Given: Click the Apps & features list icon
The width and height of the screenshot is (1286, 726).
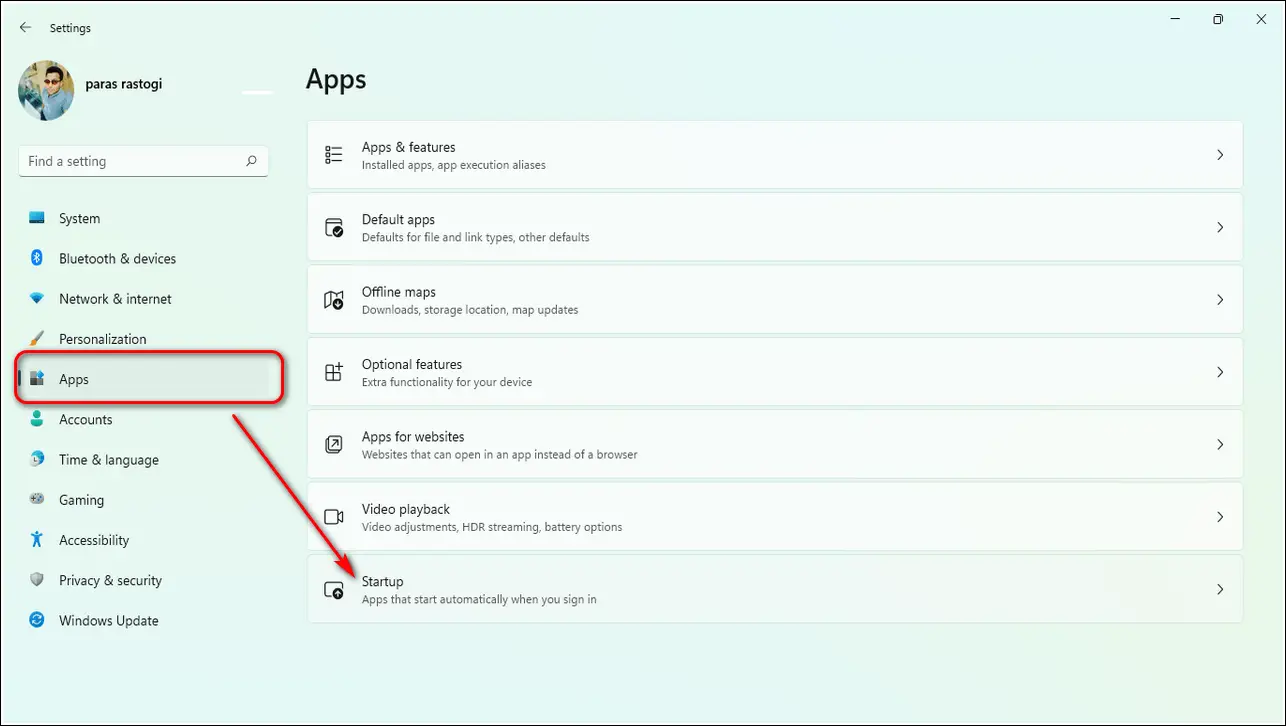Looking at the screenshot, I should pyautogui.click(x=334, y=155).
